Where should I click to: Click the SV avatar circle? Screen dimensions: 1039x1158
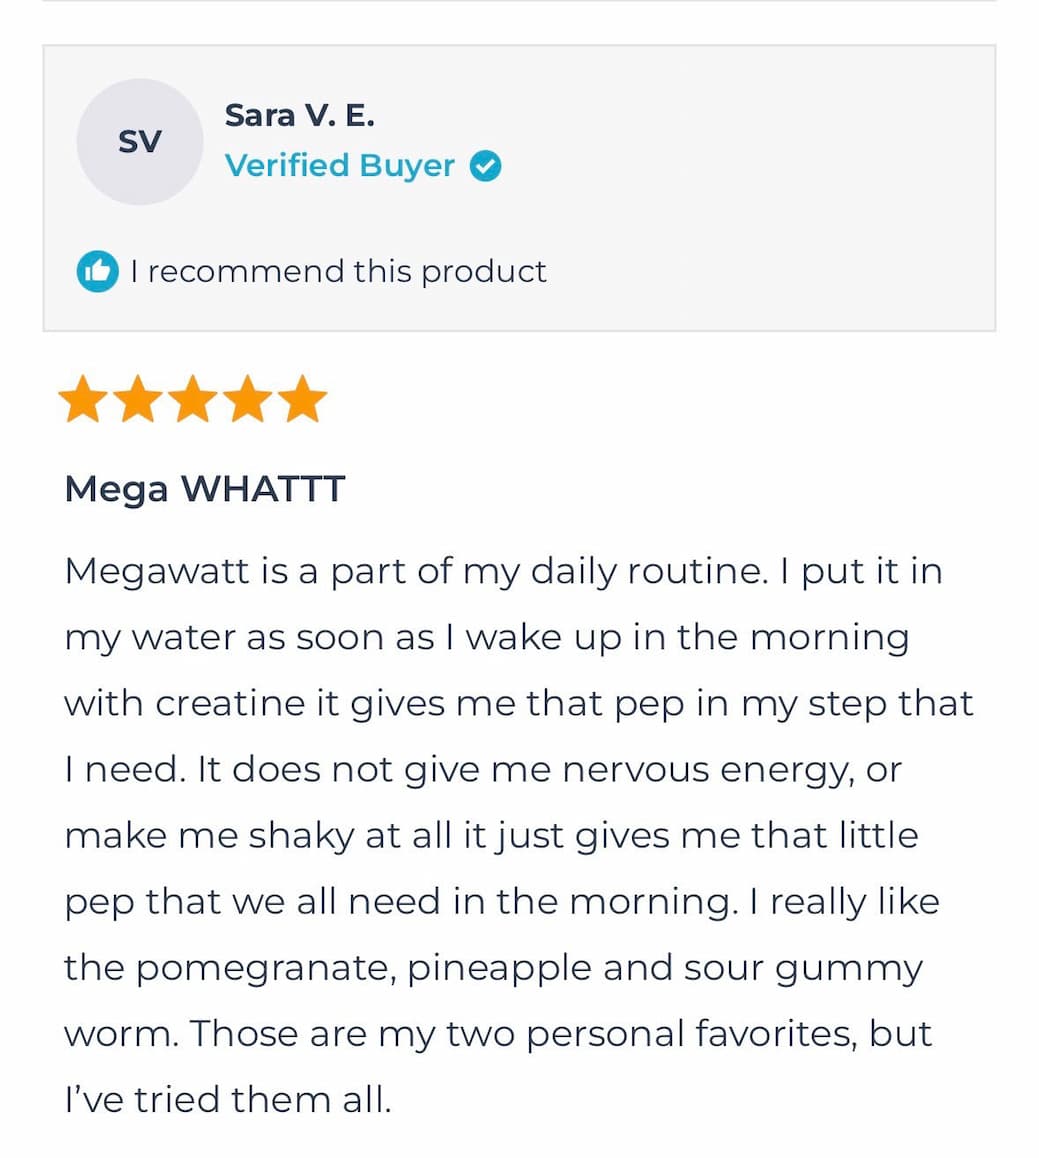tap(140, 141)
